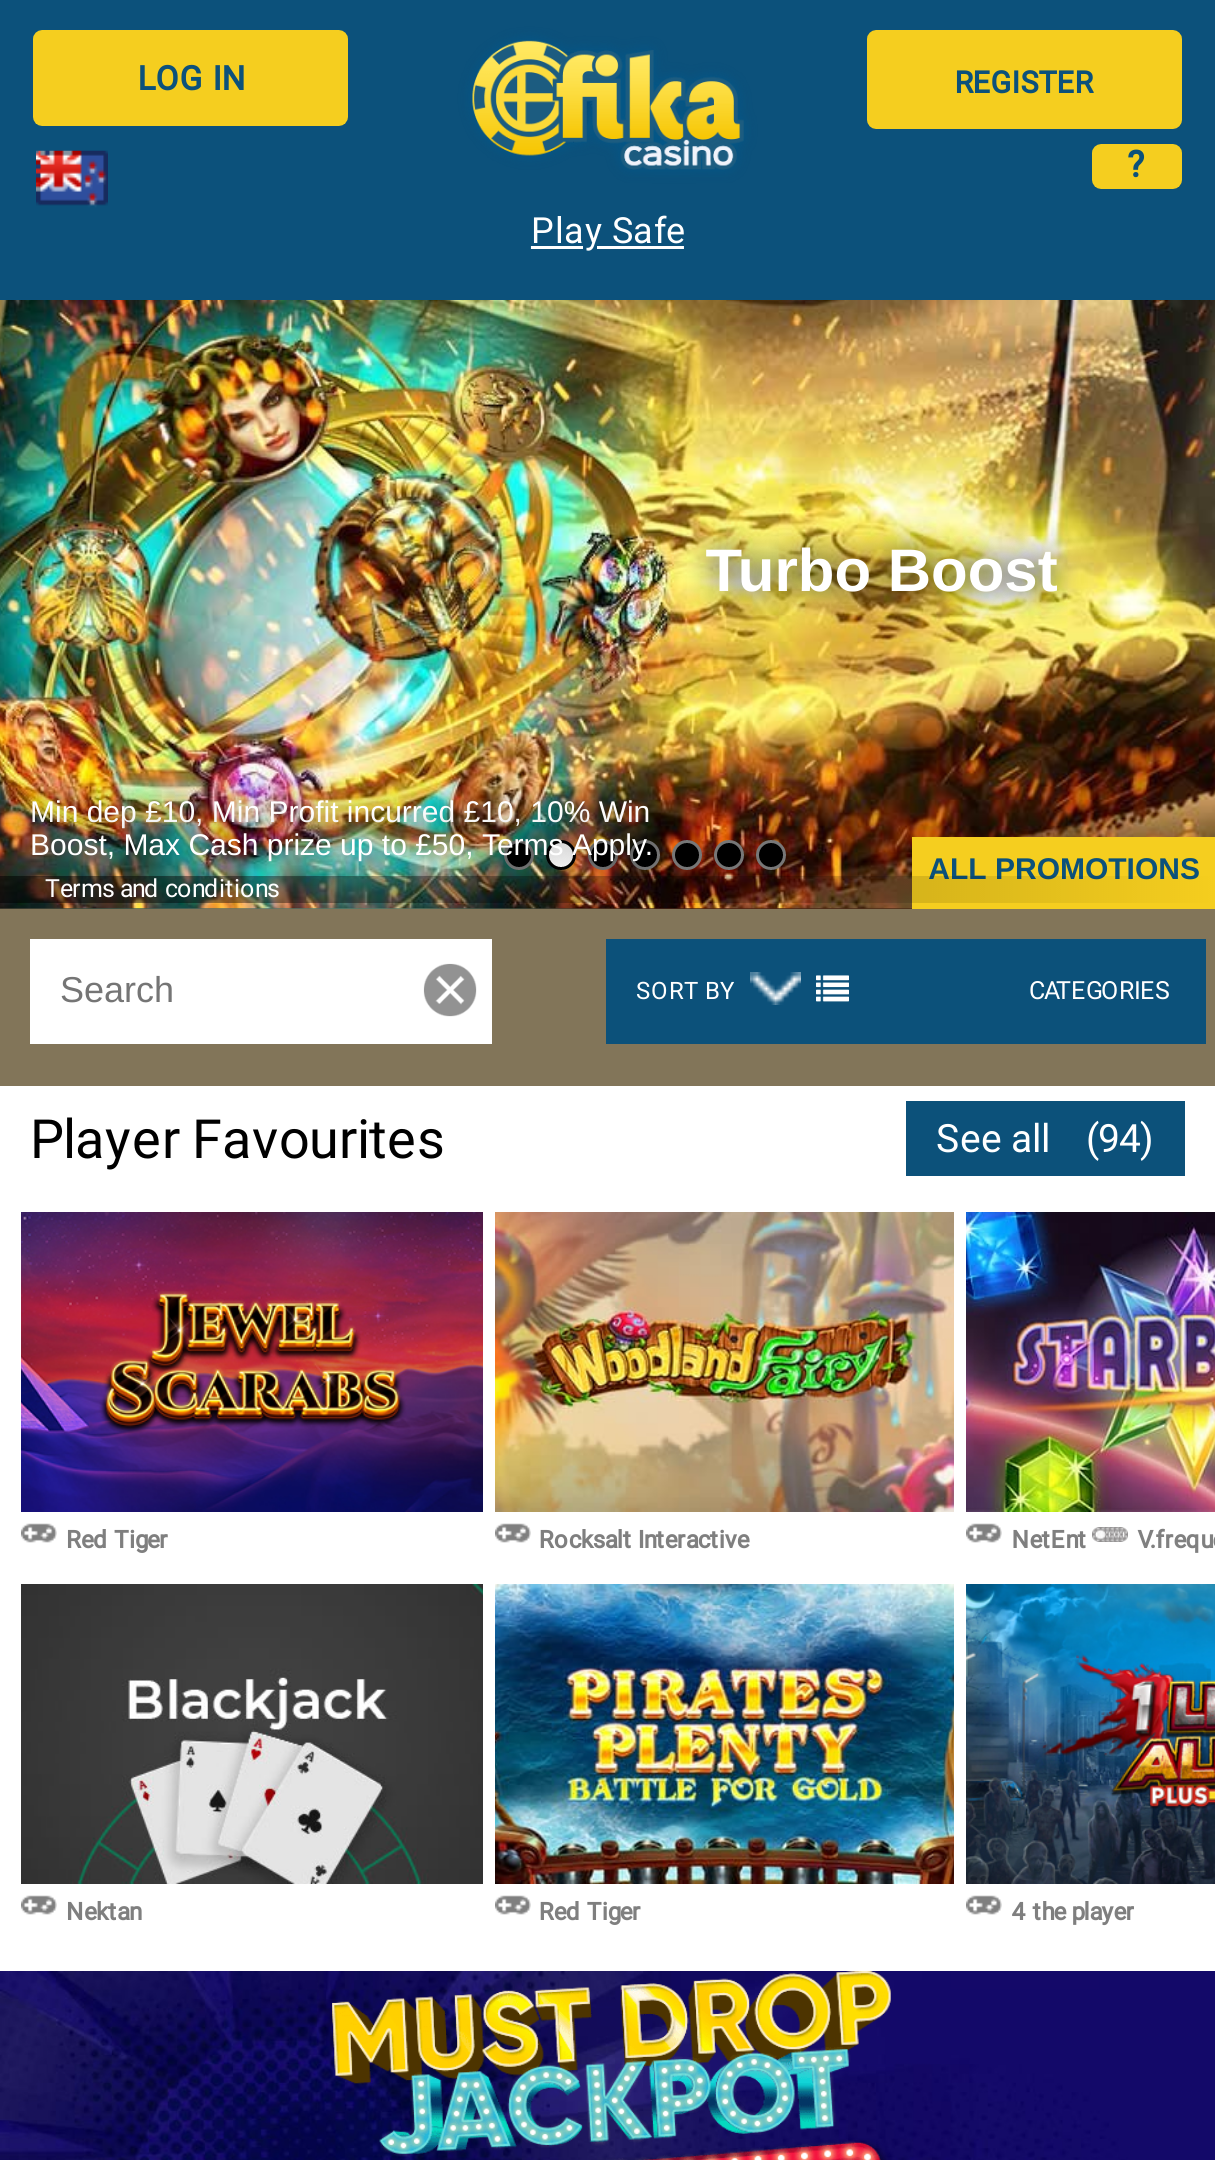The height and width of the screenshot is (2160, 1215).
Task: Click the controller icon beside Nektan
Action: point(39,1905)
